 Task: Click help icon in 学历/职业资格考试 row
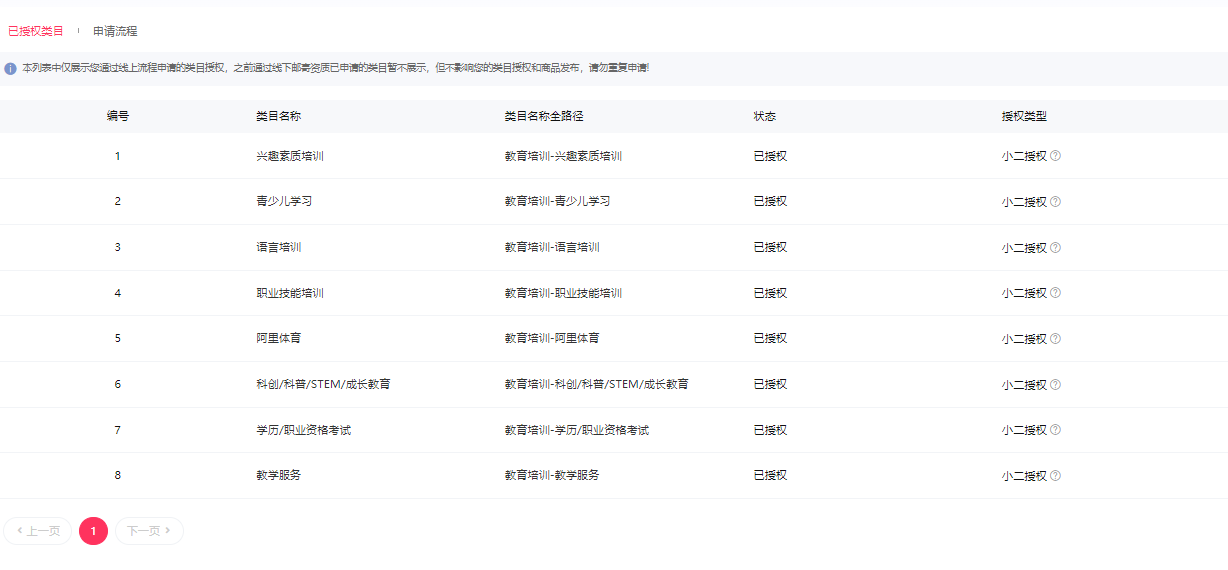[1055, 430]
